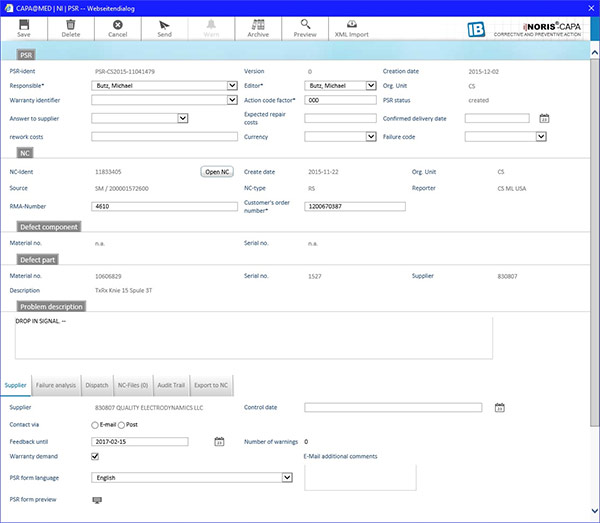Click the Confirmed delivery date field

coord(497,118)
